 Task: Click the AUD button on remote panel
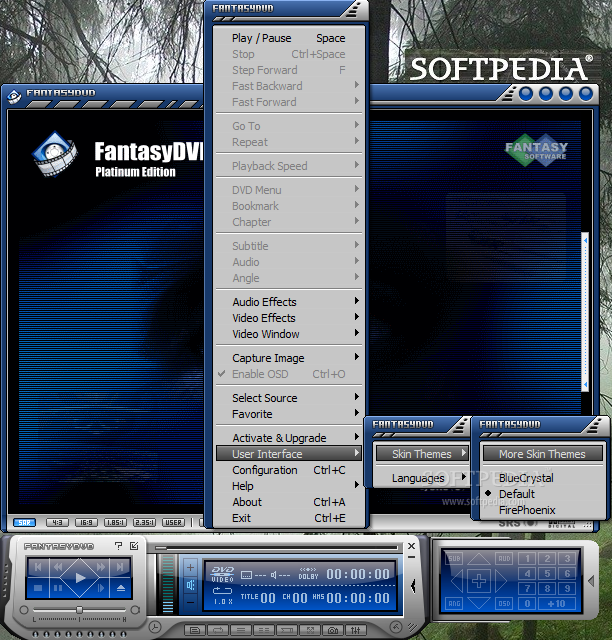pos(504,558)
